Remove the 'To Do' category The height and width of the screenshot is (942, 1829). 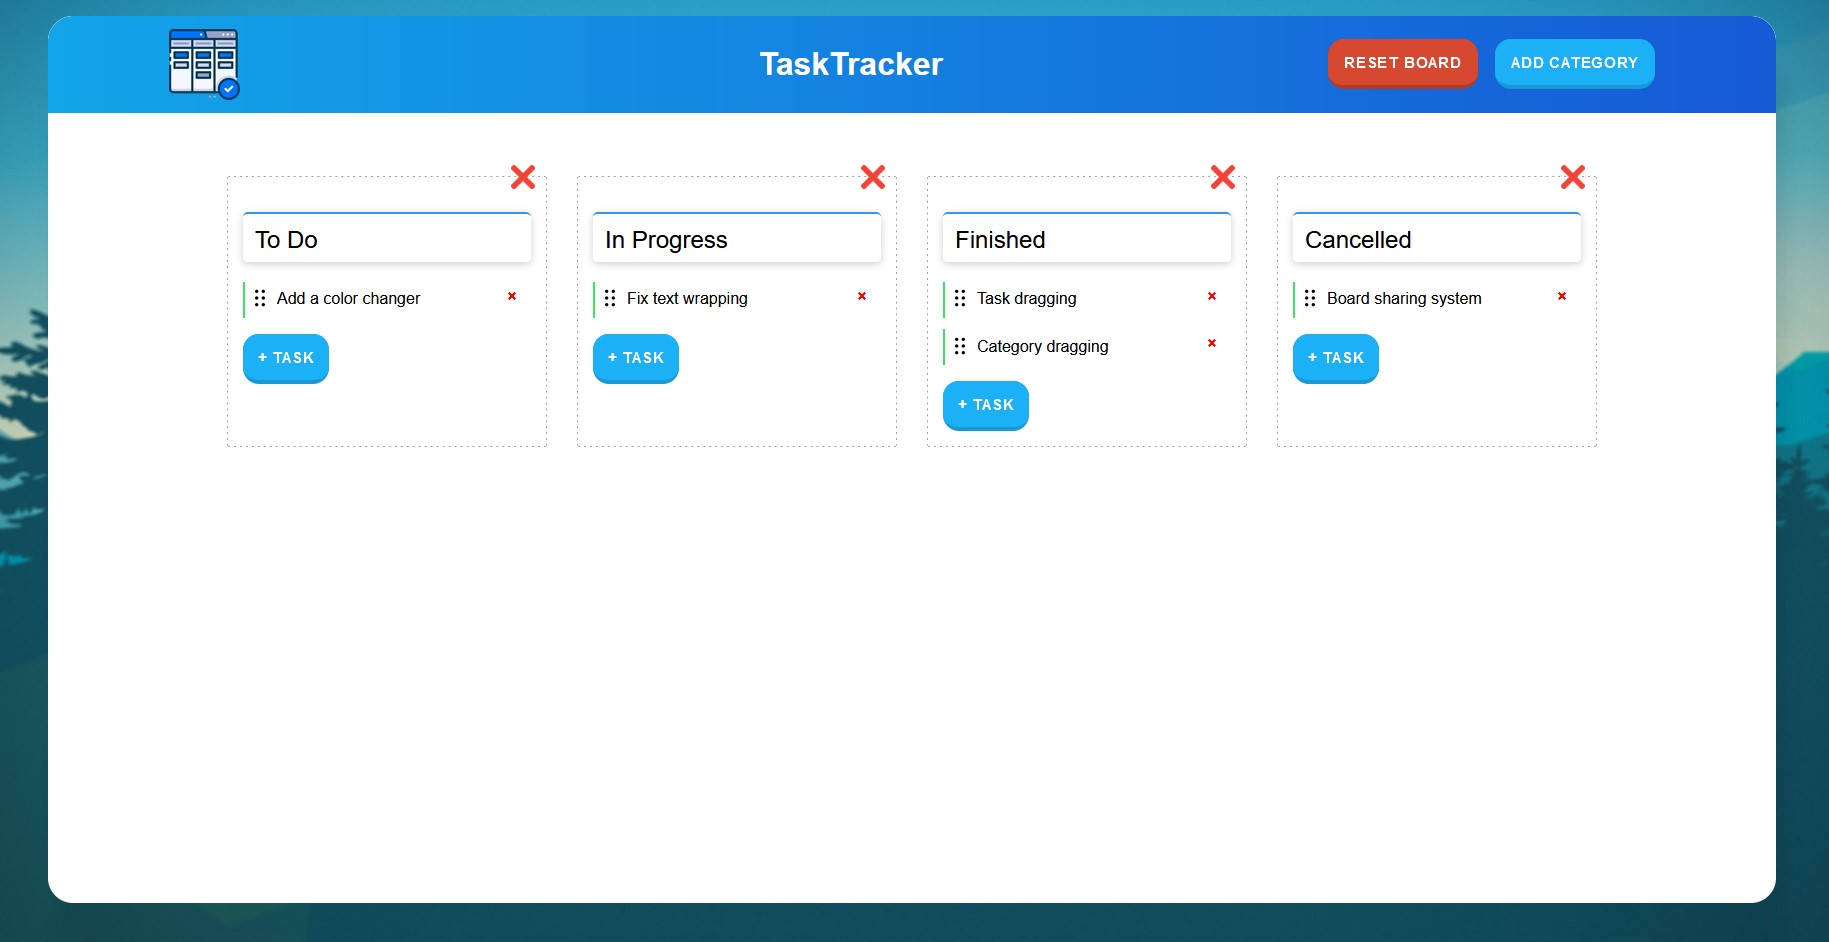pyautogui.click(x=523, y=177)
